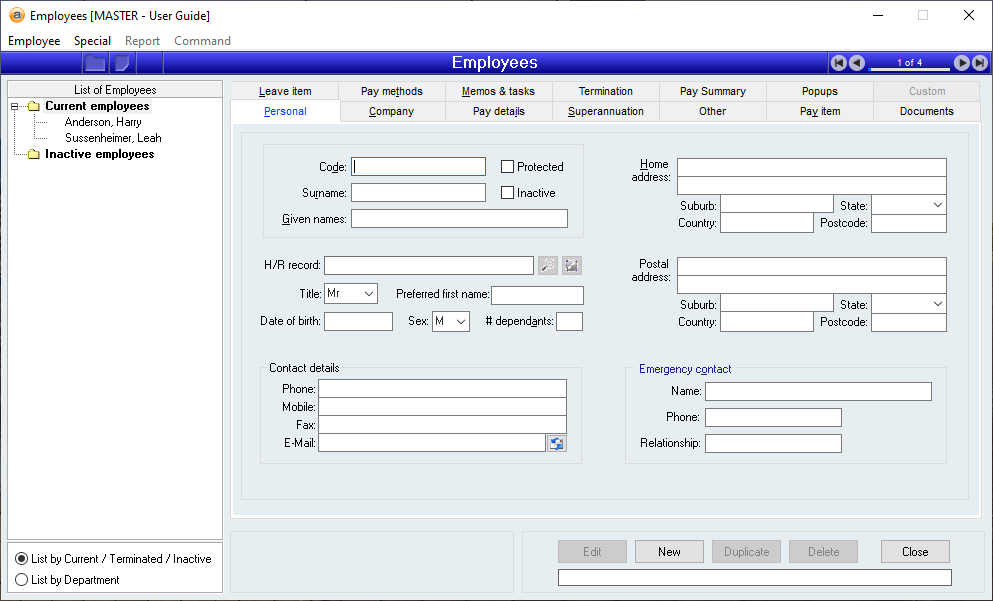Click the folder icon in the blue toolbar

pos(95,63)
